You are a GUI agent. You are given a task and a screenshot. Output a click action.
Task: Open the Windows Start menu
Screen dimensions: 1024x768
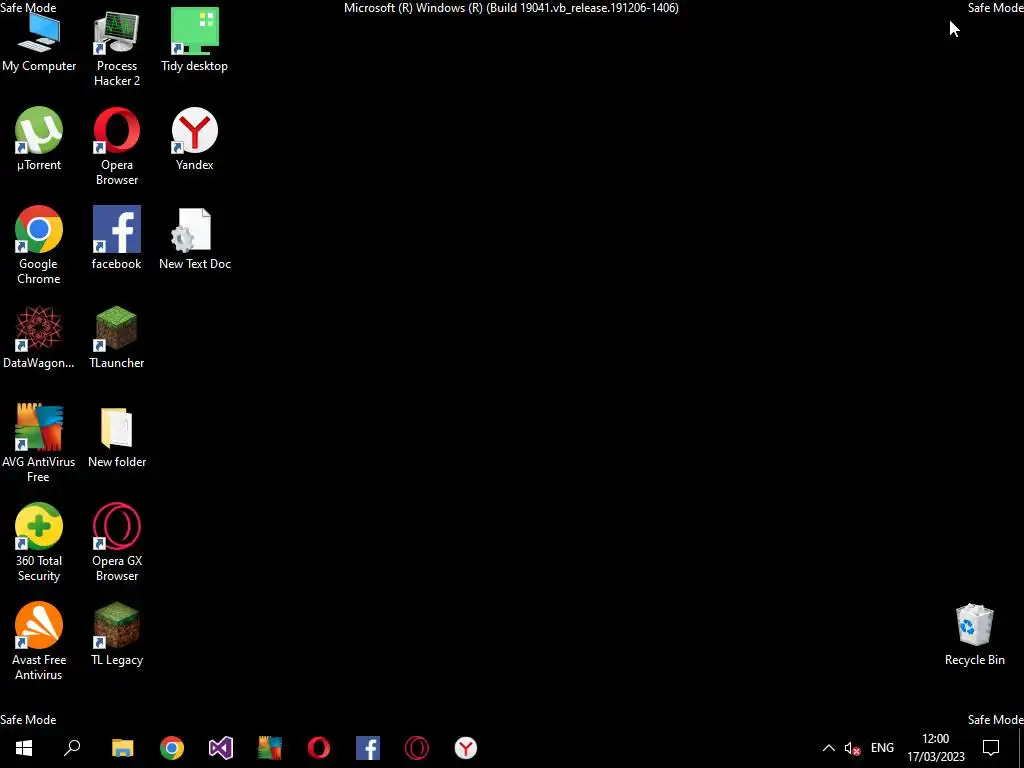click(24, 748)
